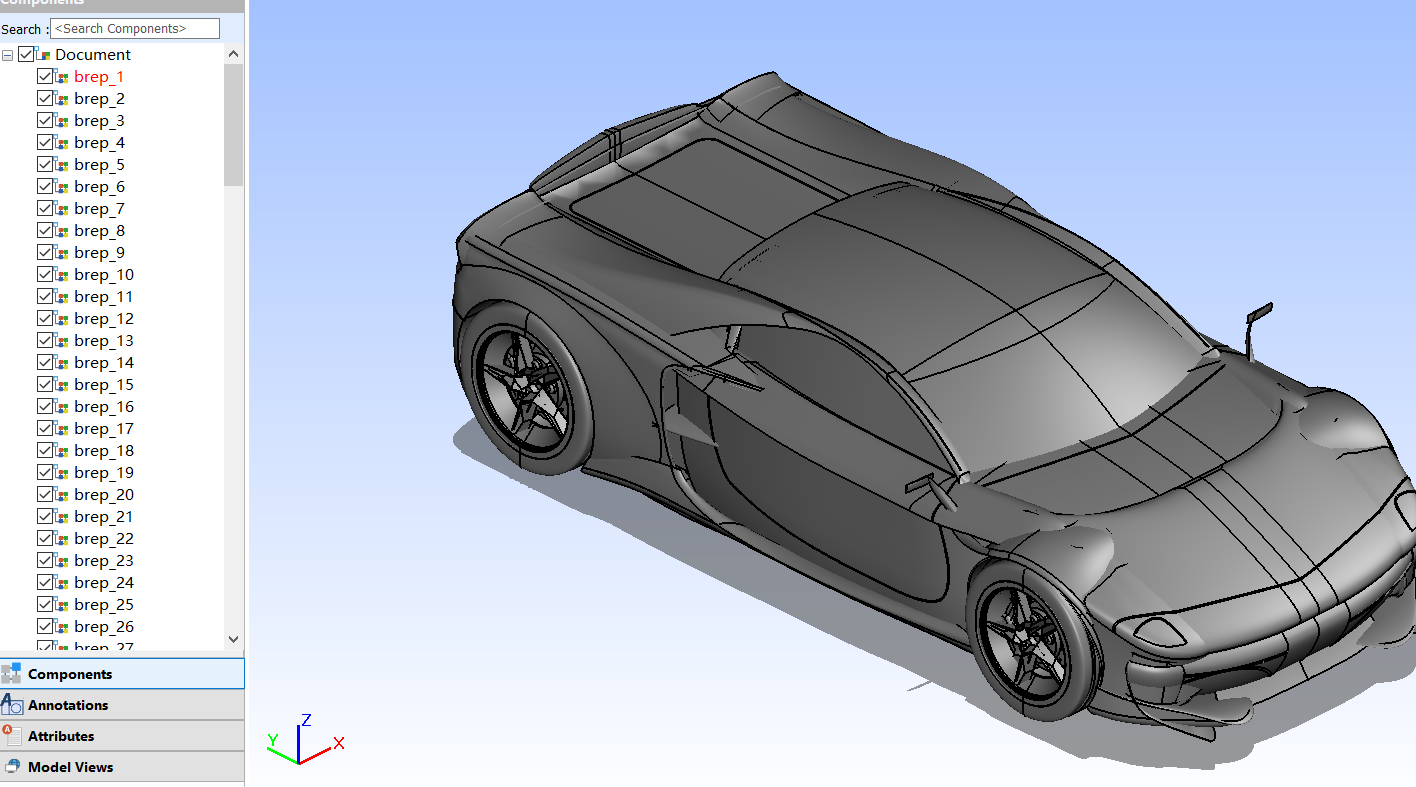Uncheck the brep_21 checkbox
Screen dimensions: 1416x787
click(x=45, y=516)
